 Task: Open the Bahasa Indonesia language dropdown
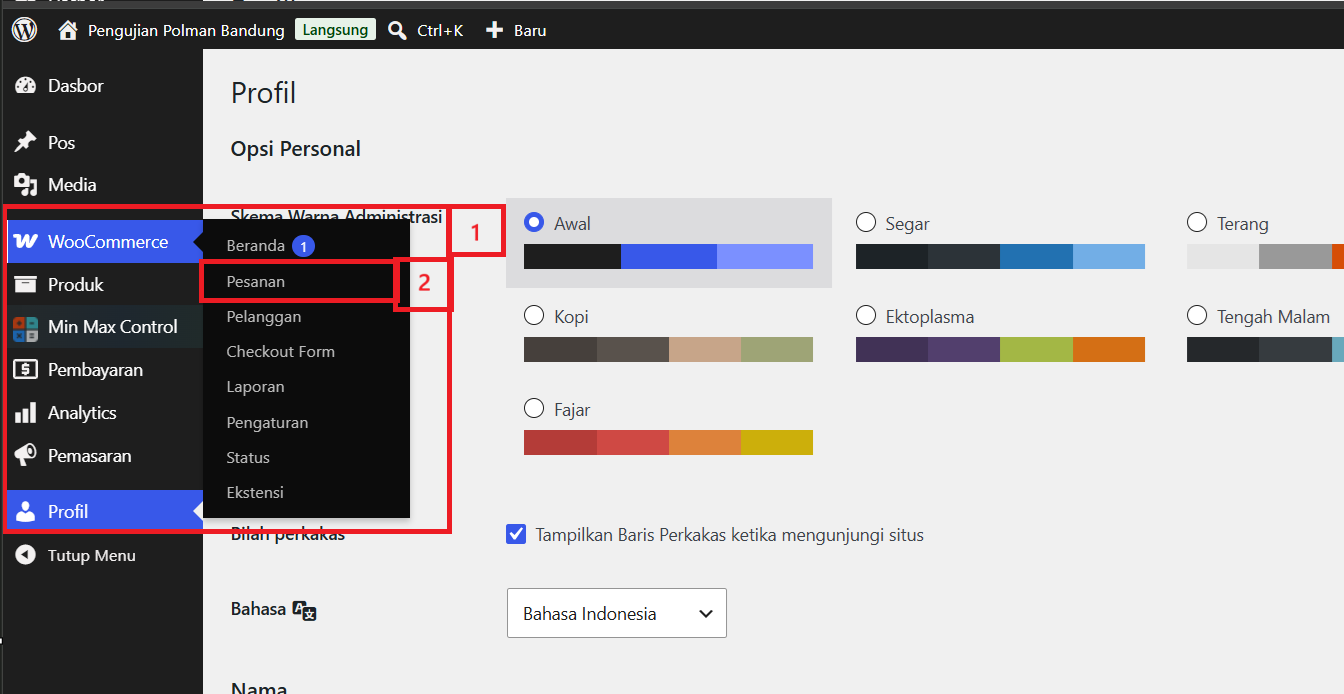(617, 613)
